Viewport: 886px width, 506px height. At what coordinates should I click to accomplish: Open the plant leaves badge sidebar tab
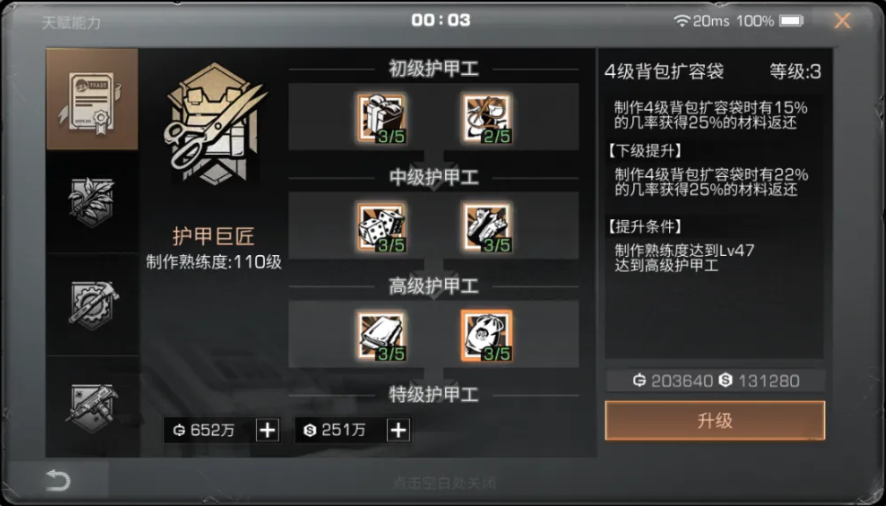pyautogui.click(x=92, y=202)
